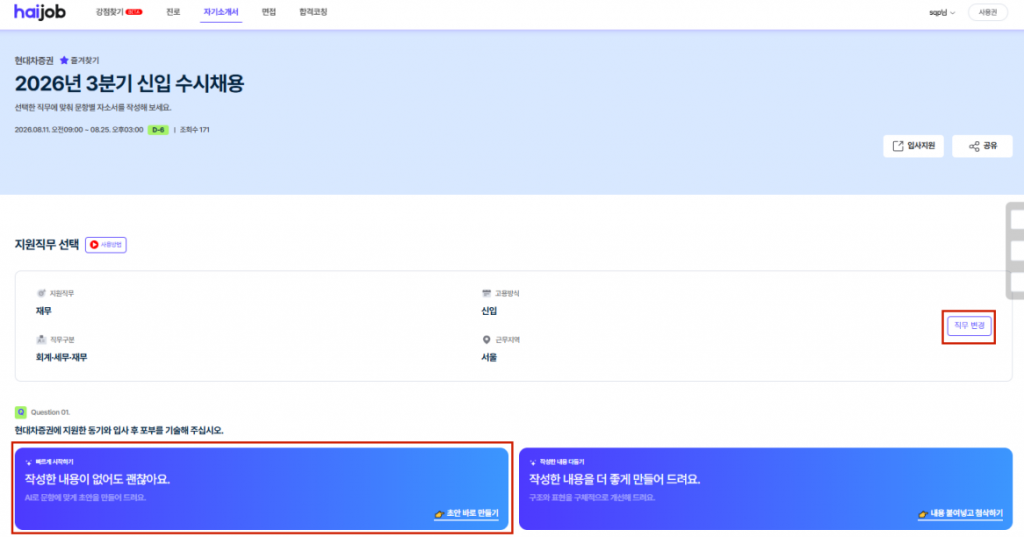Click the 직무구분 icon

click(x=41, y=340)
